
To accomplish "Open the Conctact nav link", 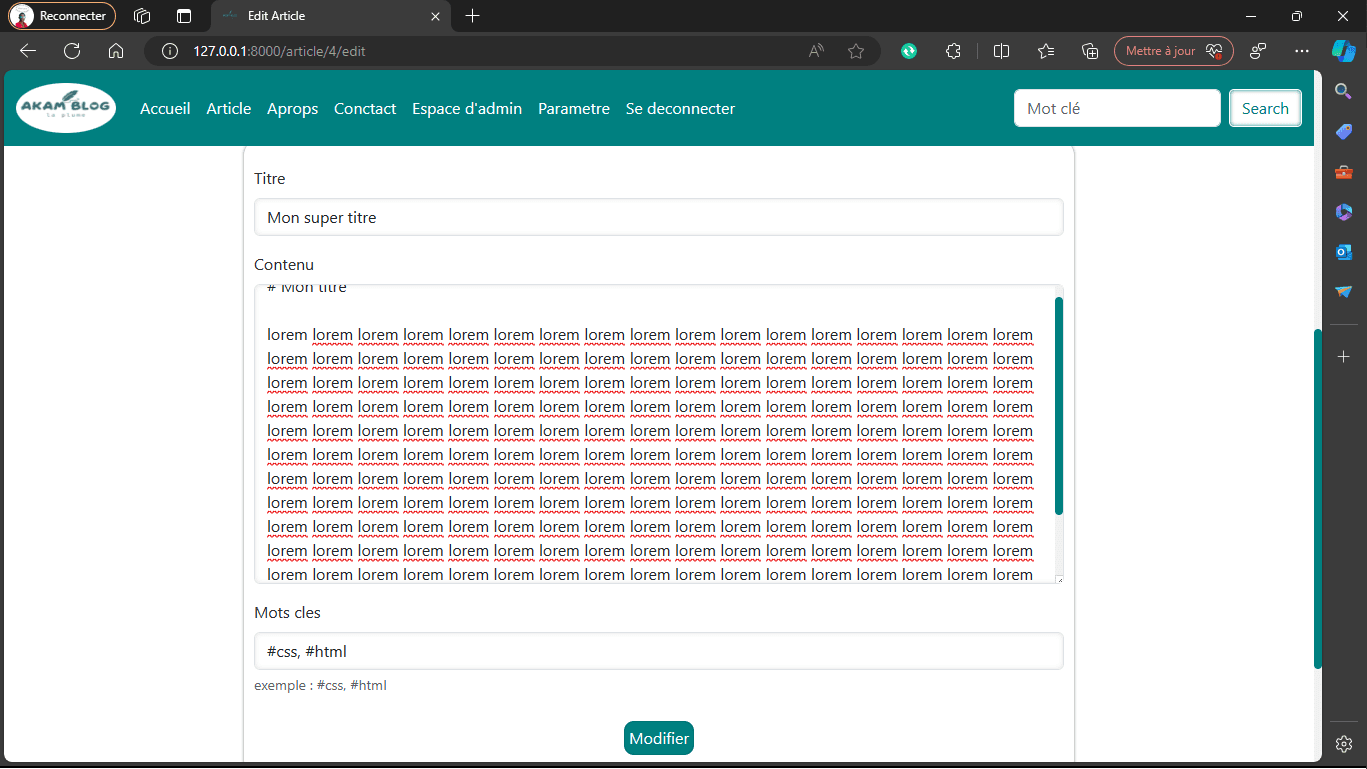I will [x=365, y=109].
